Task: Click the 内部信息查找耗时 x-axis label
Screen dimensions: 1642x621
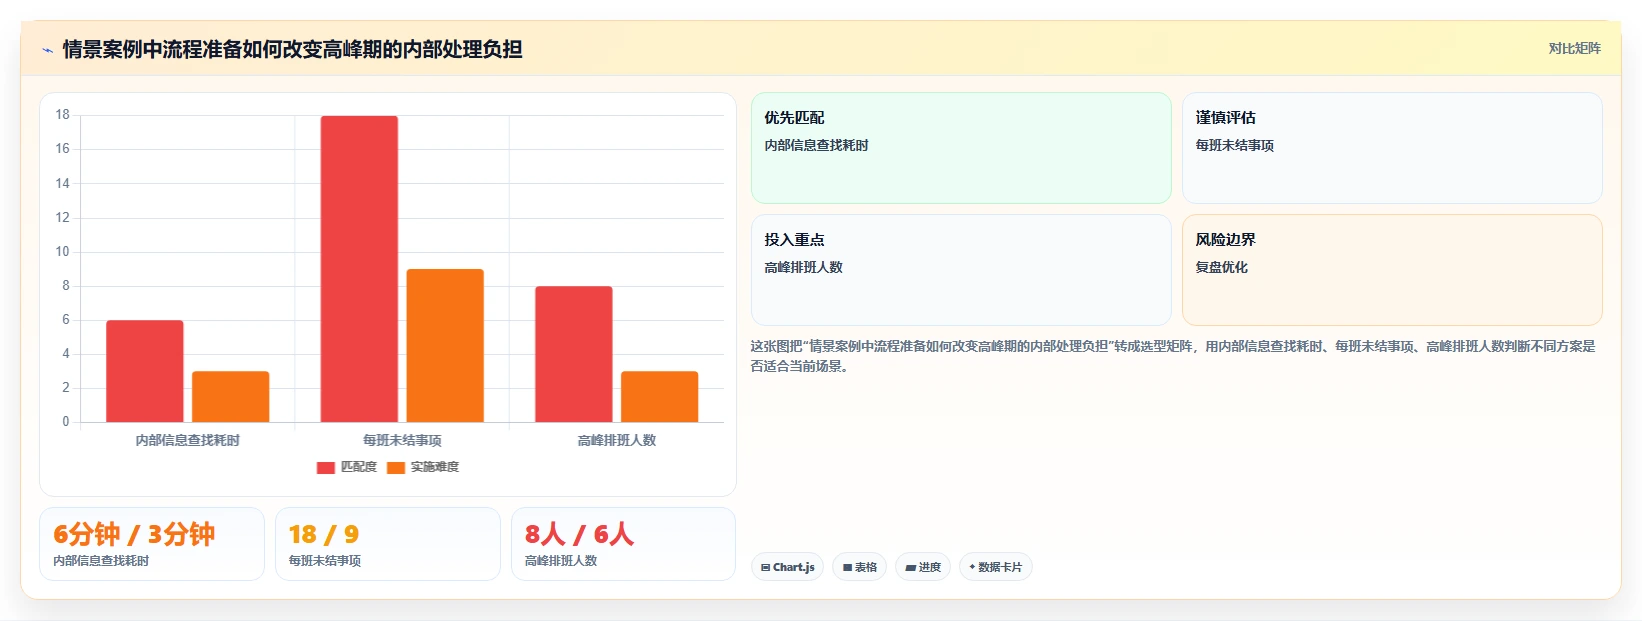Action: click(x=188, y=440)
